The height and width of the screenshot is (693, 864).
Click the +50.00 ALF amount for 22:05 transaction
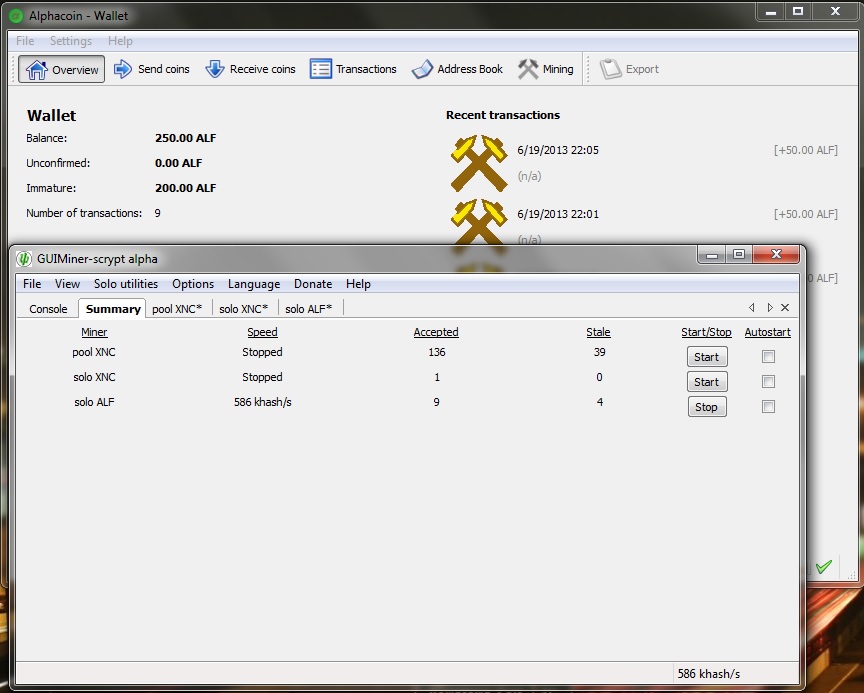coord(806,150)
